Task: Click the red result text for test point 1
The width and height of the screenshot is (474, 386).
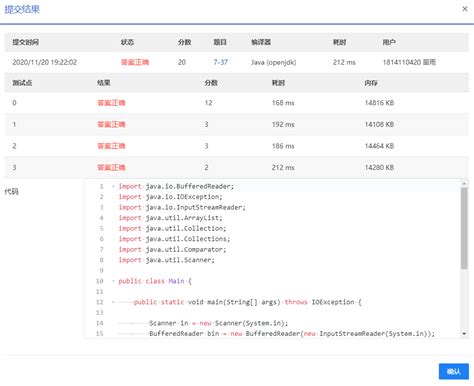Action: point(111,124)
